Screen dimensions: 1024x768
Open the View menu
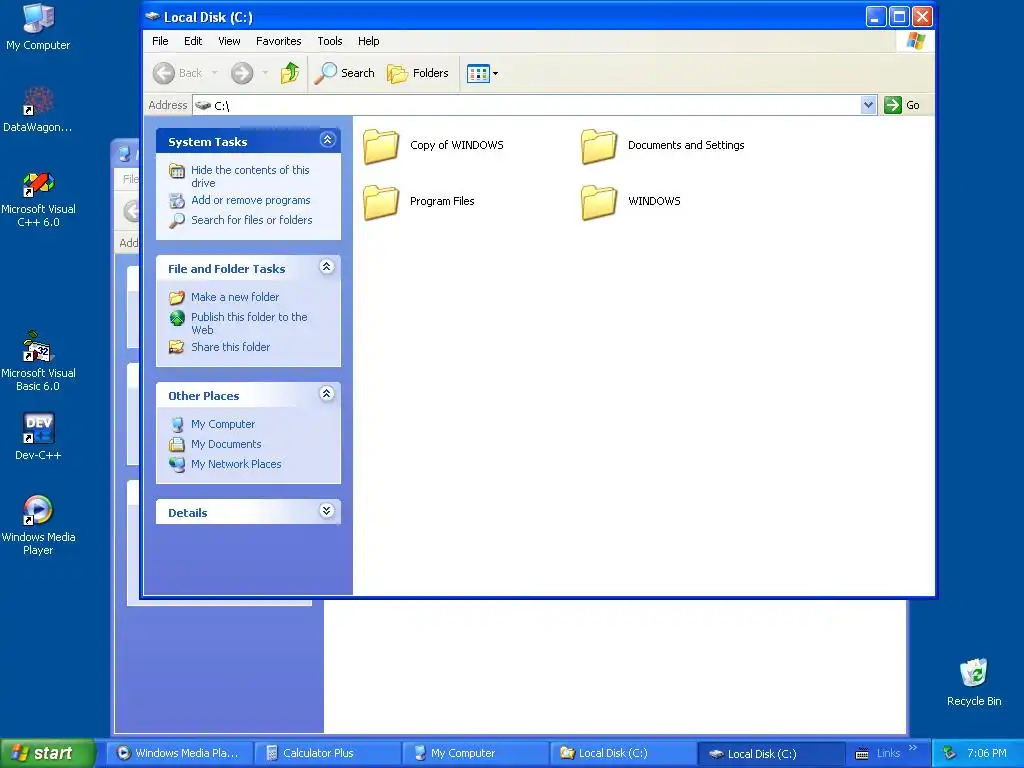pyautogui.click(x=229, y=41)
